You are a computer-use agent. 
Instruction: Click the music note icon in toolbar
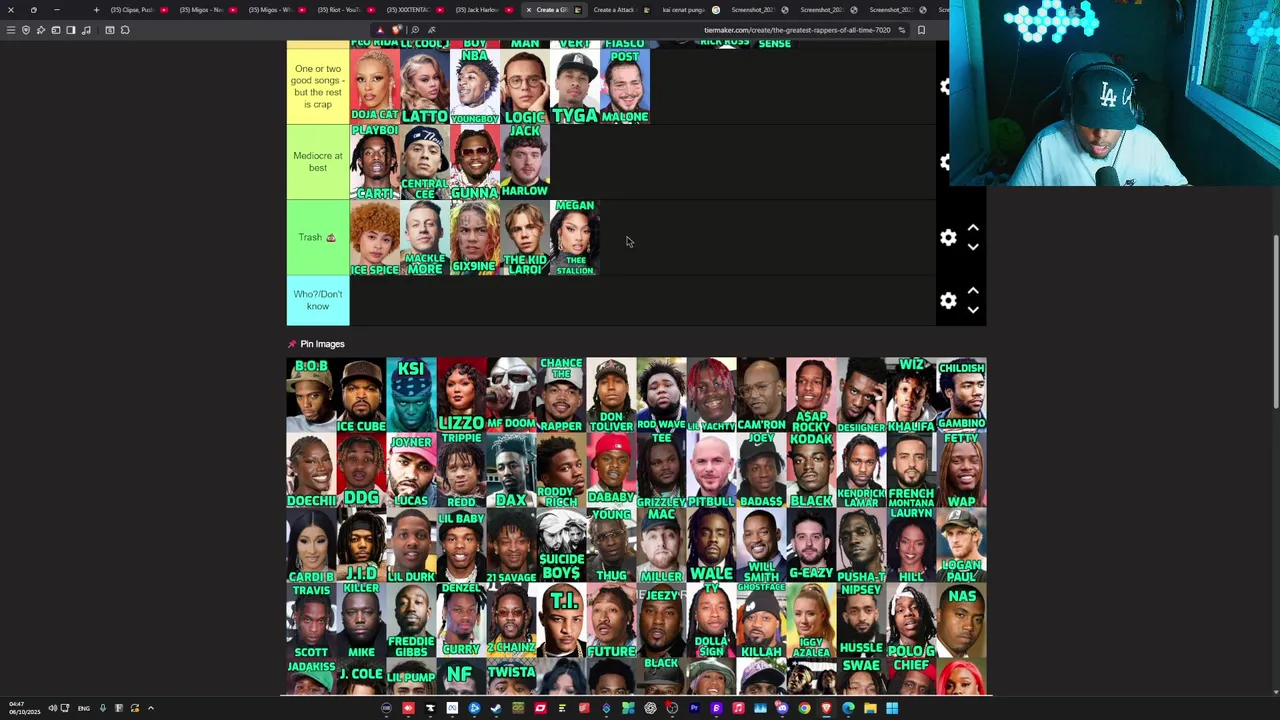(x=86, y=30)
